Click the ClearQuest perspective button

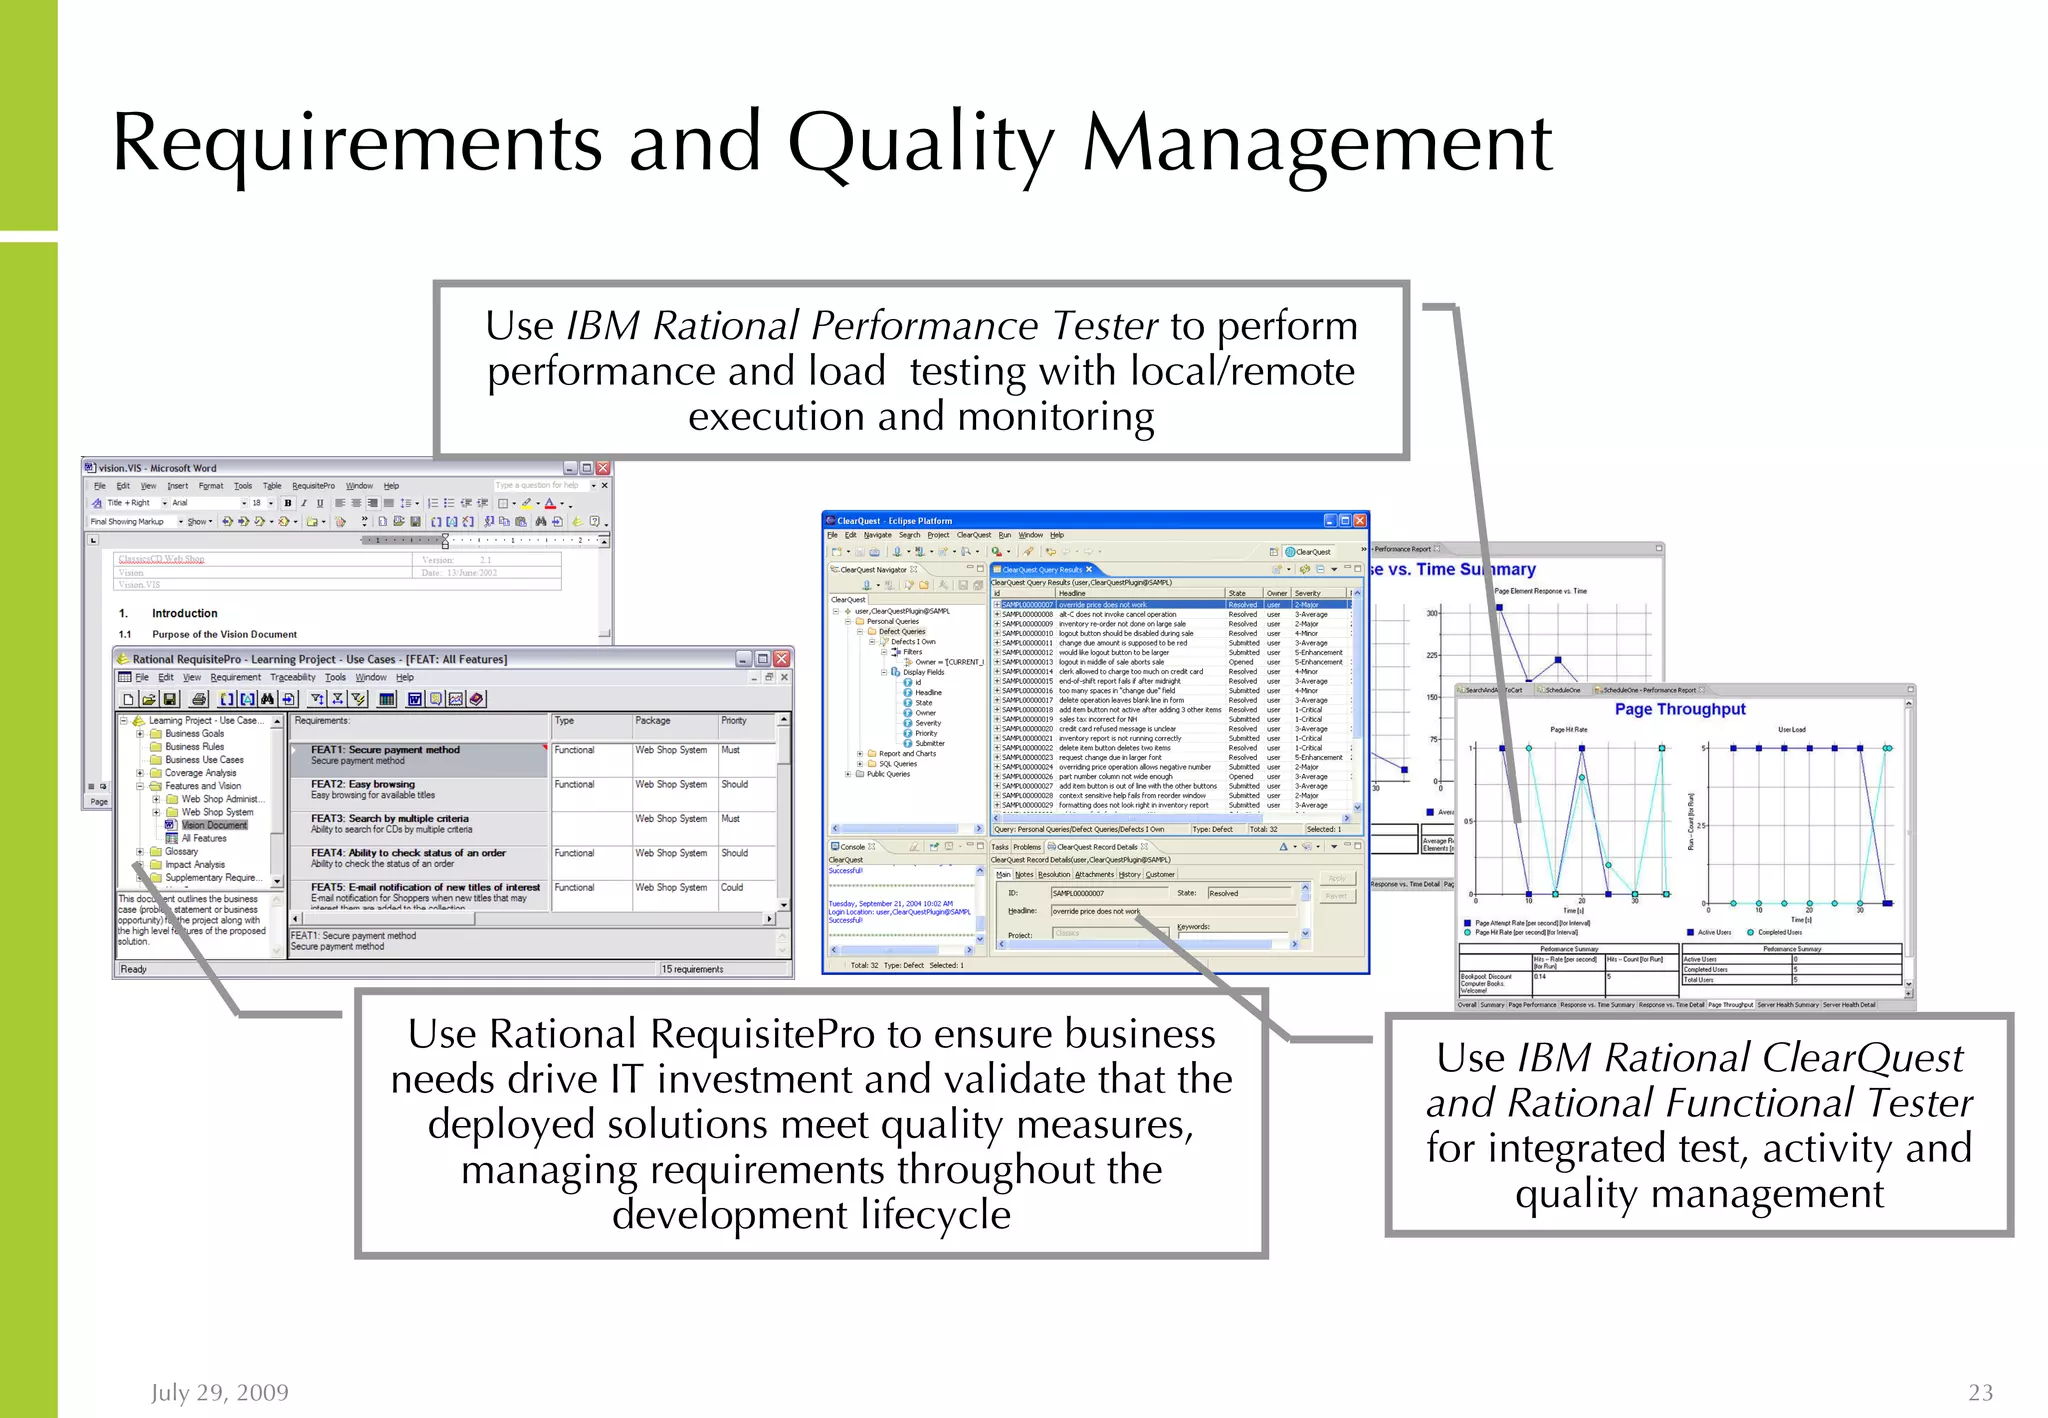pyautogui.click(x=1308, y=552)
